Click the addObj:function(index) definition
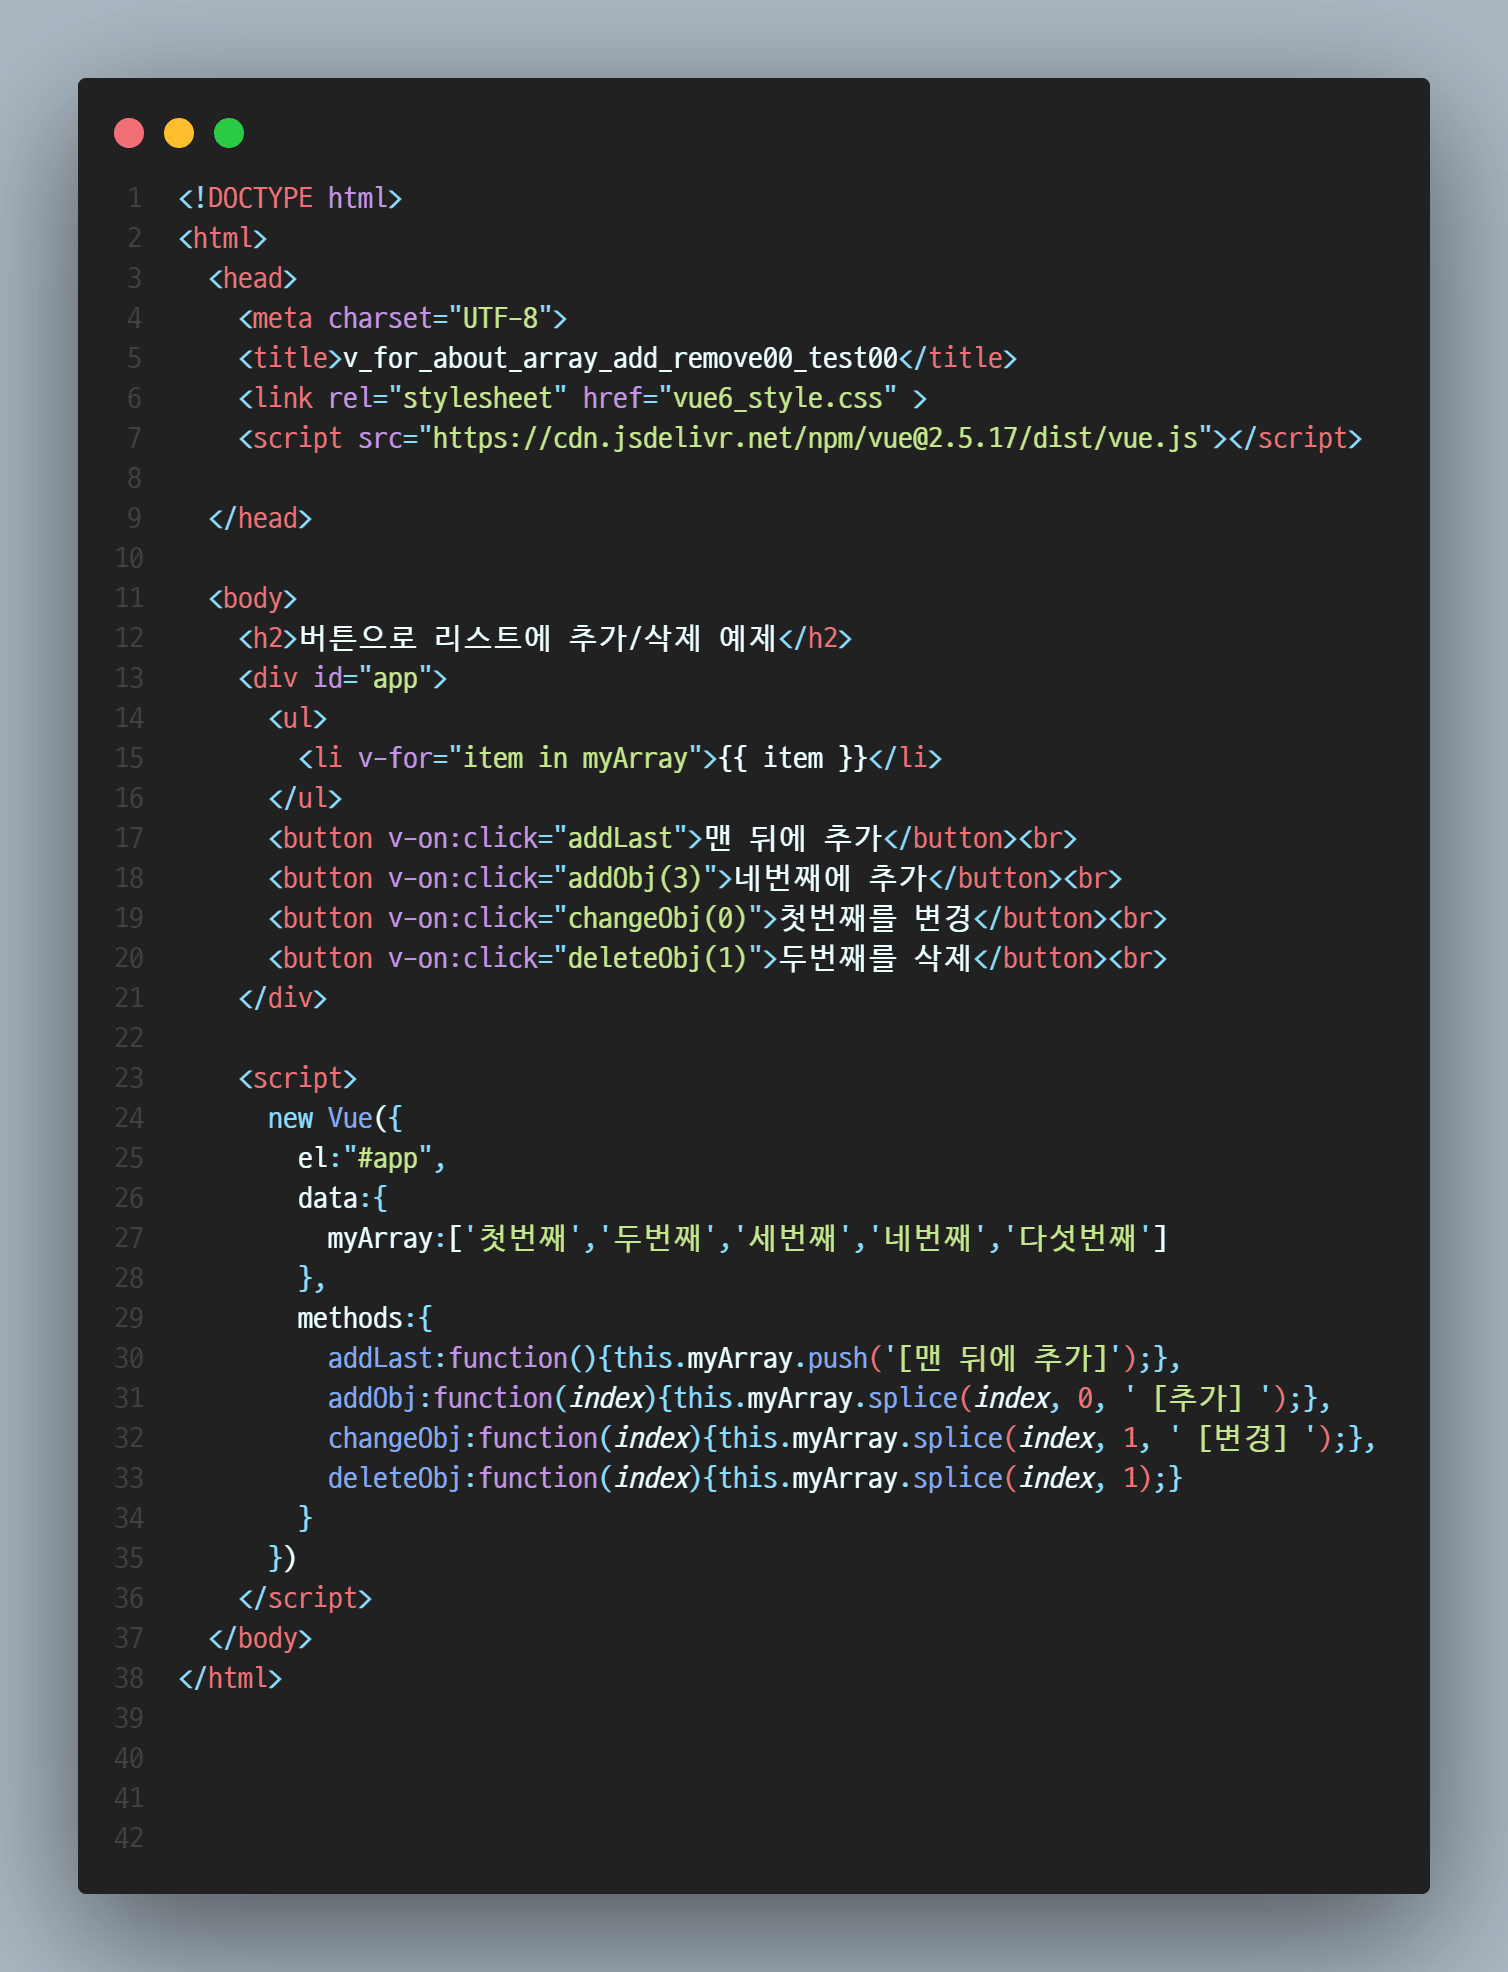Viewport: 1508px width, 1972px height. pos(830,1398)
